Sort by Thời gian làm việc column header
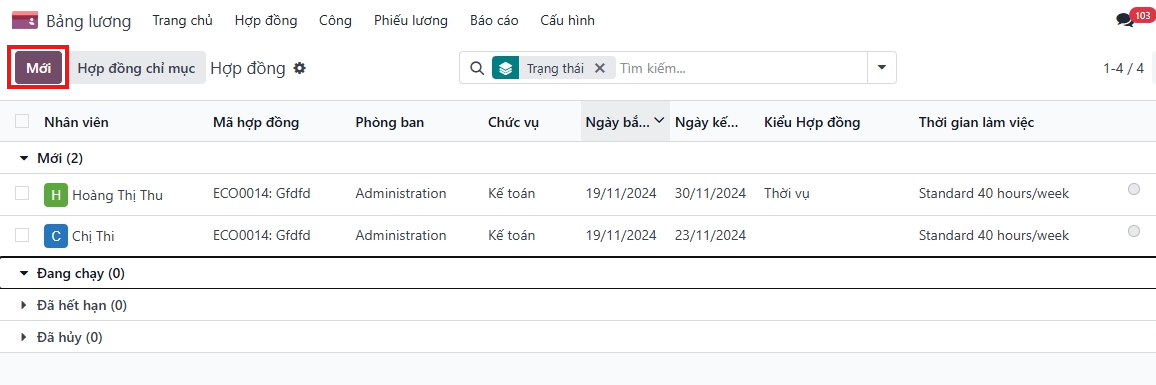Viewport: 1156px width, 385px height. tap(976, 122)
